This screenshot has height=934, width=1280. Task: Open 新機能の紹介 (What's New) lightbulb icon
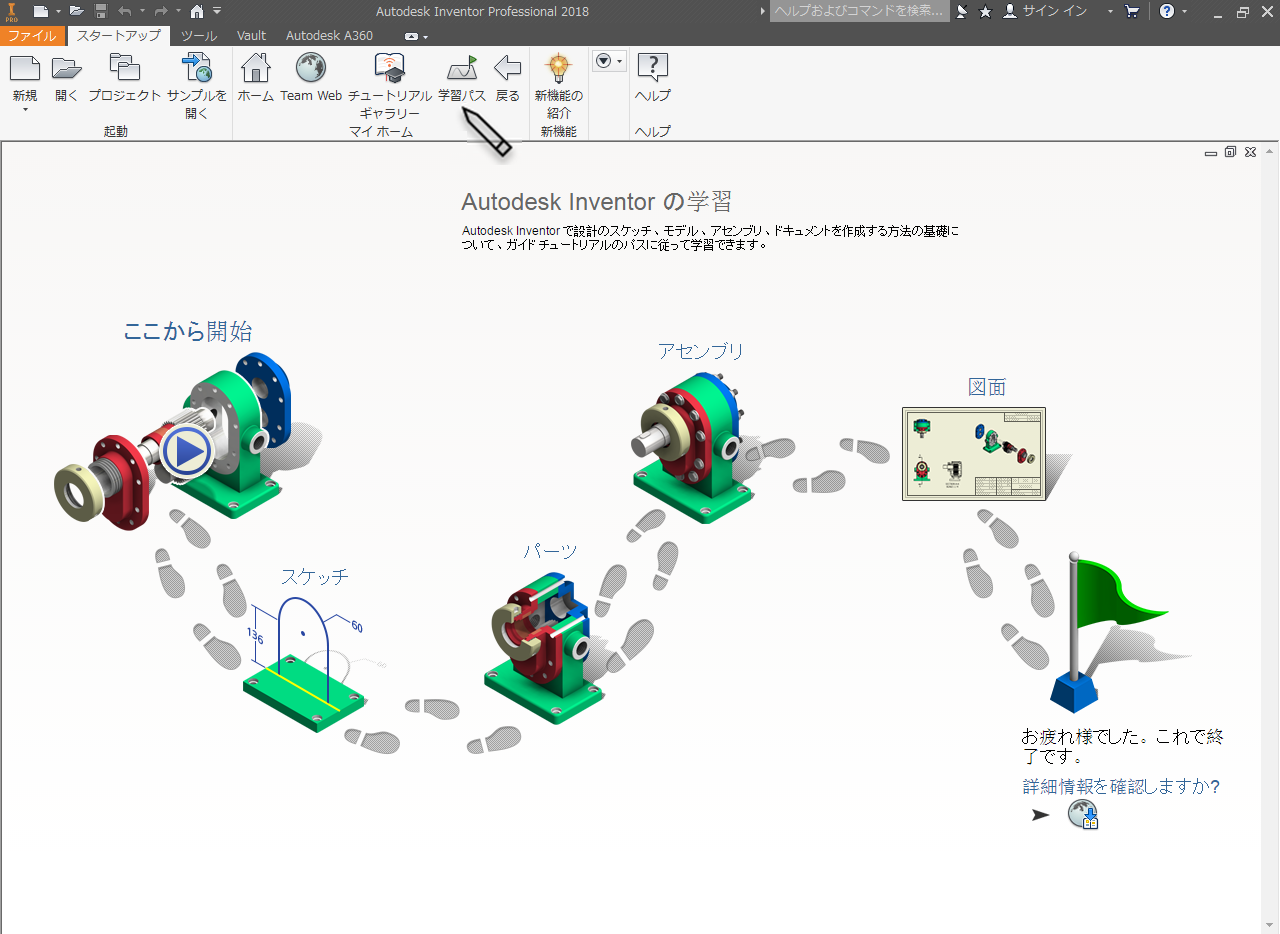pyautogui.click(x=558, y=68)
